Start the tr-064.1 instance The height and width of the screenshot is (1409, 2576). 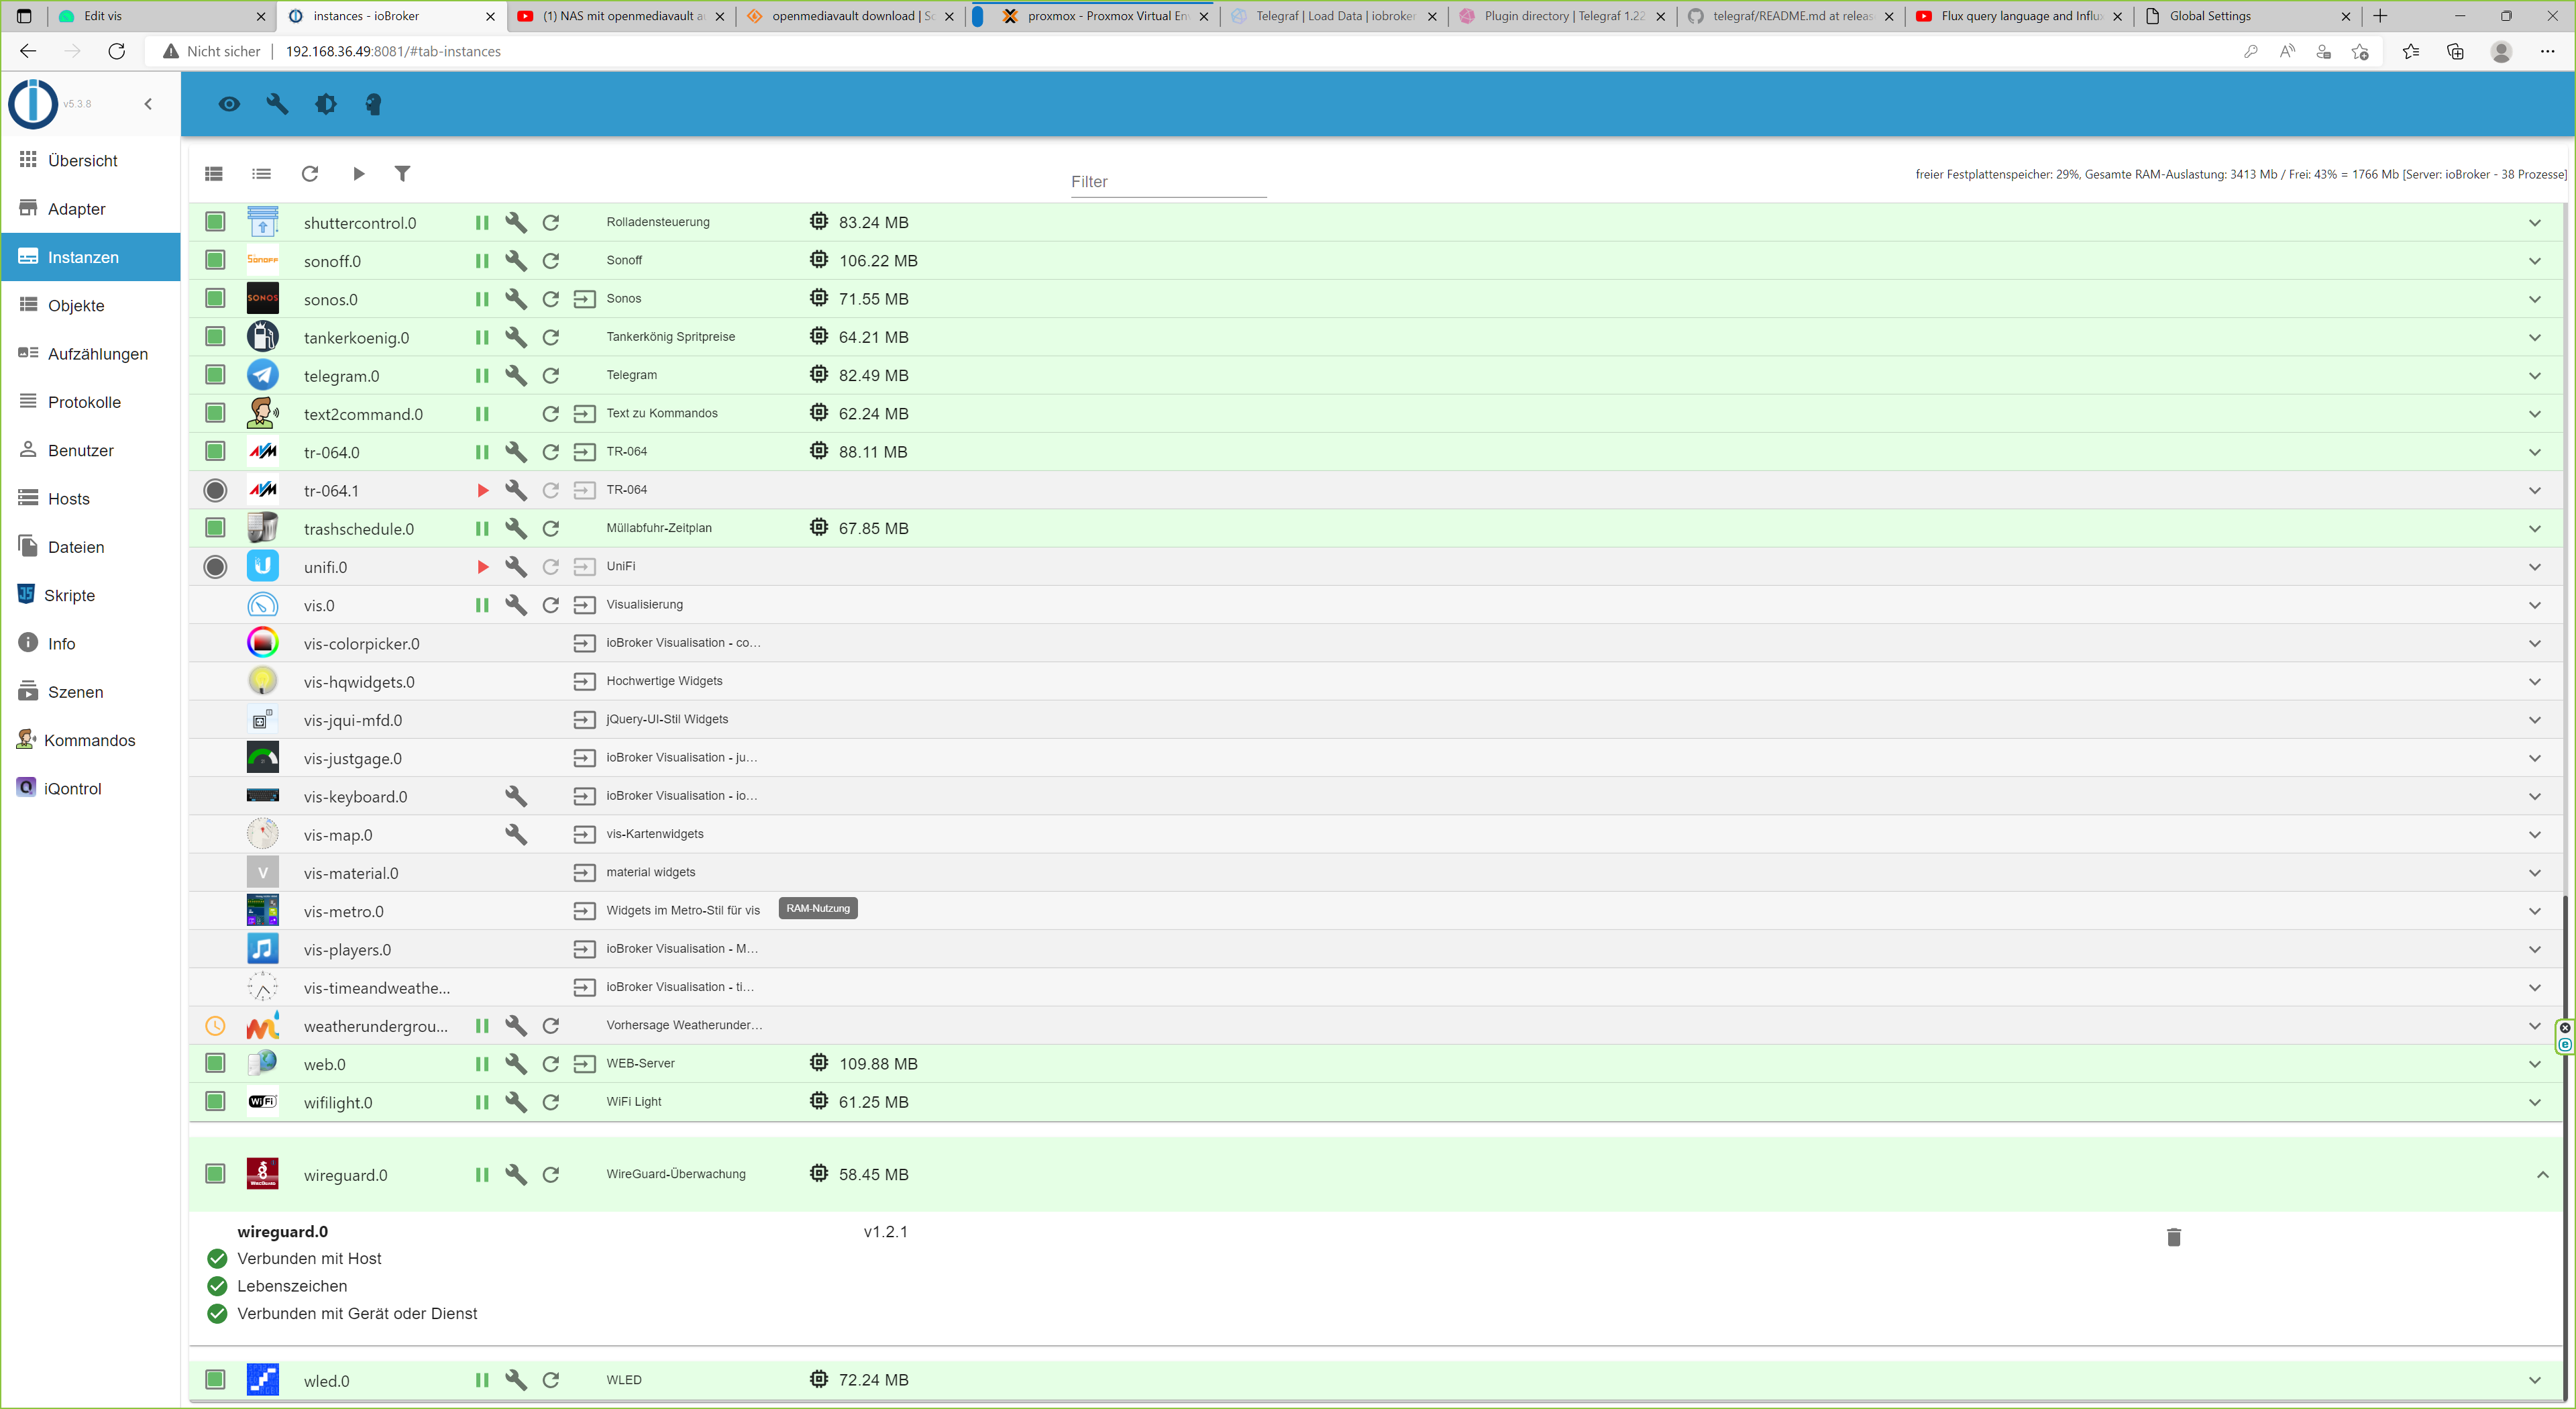coord(482,491)
